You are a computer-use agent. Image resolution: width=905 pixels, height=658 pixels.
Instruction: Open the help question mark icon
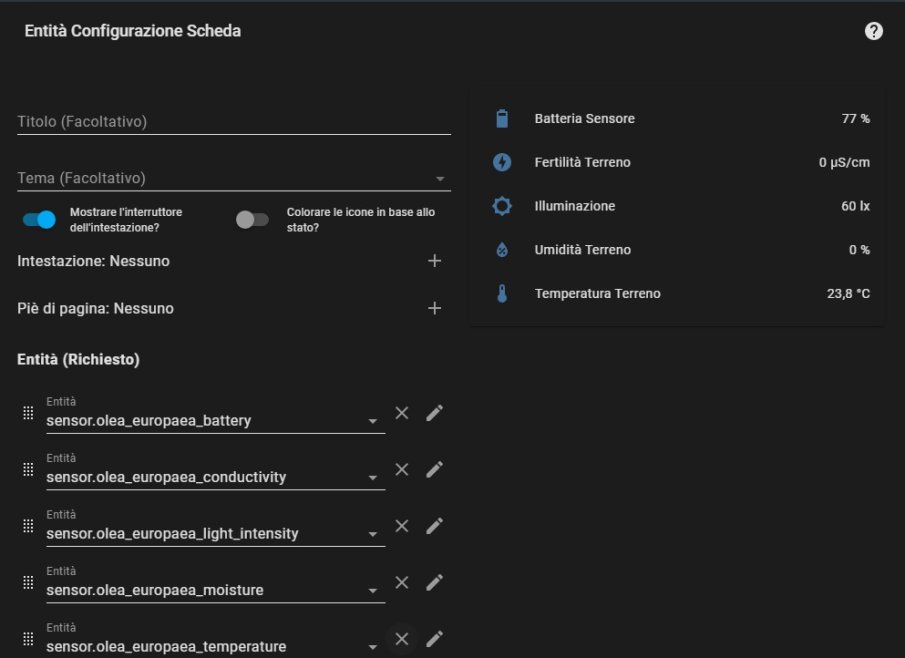[x=873, y=31]
